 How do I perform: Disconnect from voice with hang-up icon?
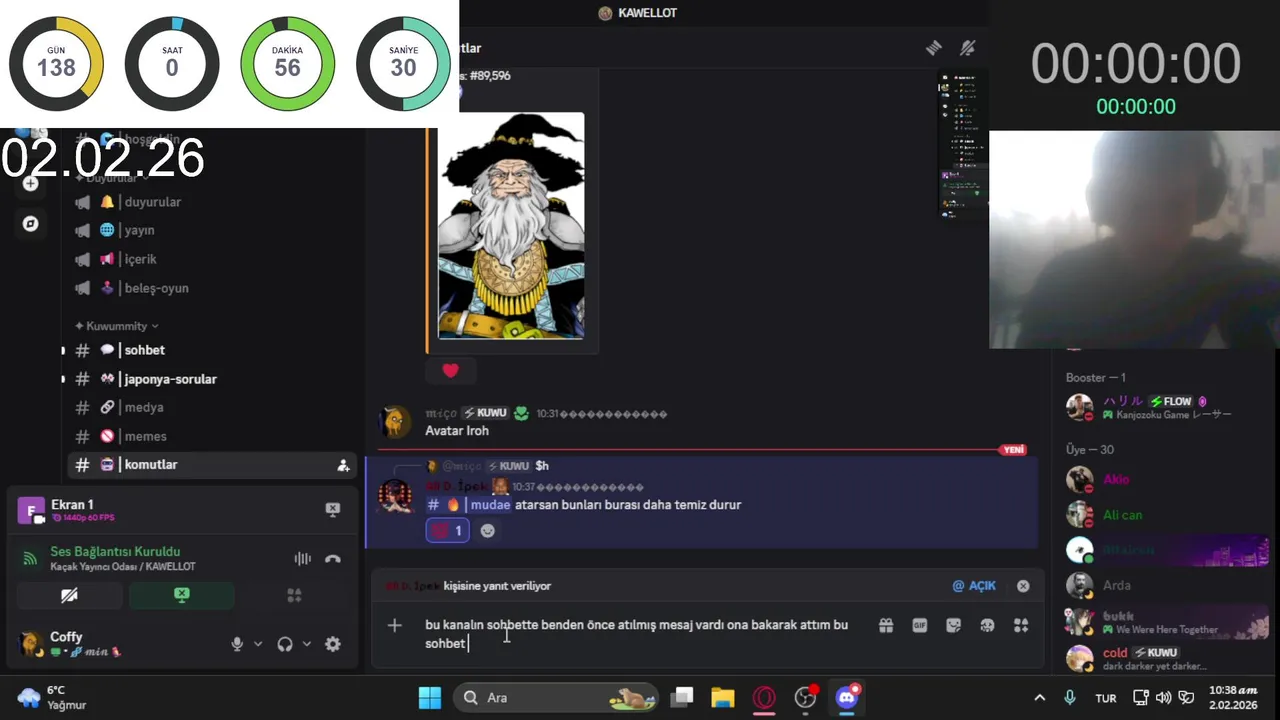(333, 559)
